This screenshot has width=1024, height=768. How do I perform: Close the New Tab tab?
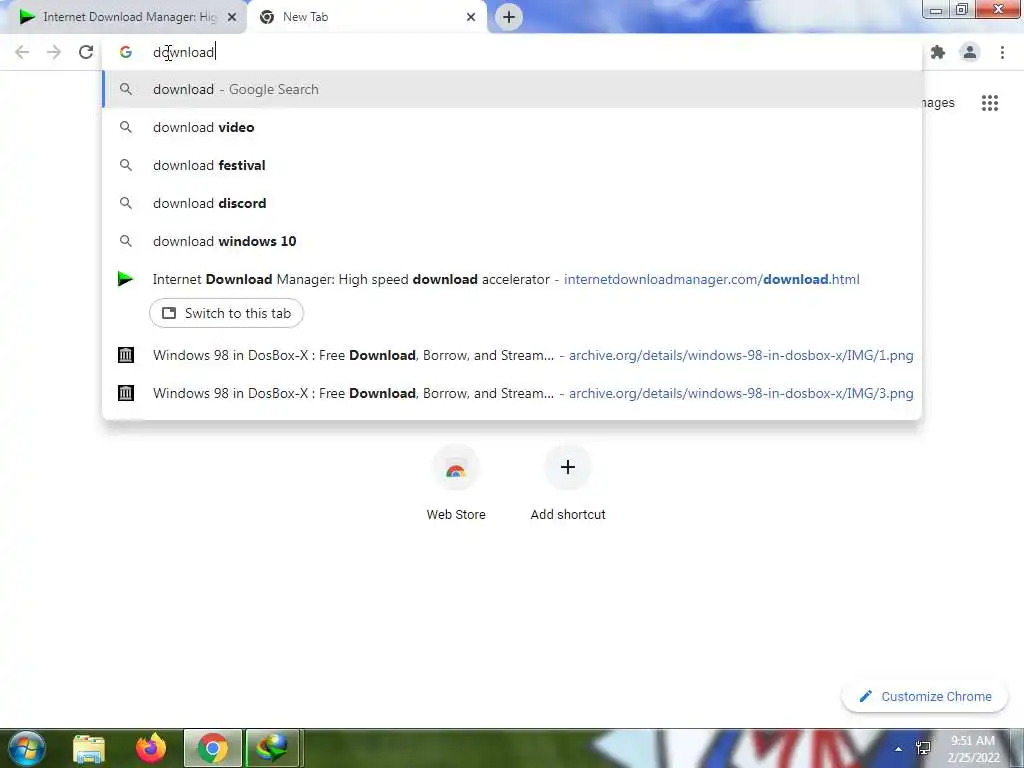point(471,17)
